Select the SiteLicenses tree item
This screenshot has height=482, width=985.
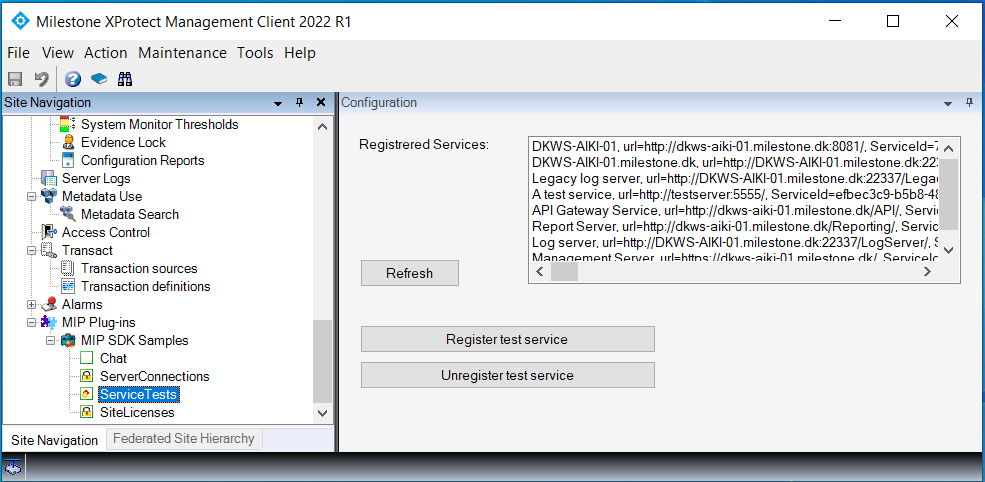[x=137, y=413]
